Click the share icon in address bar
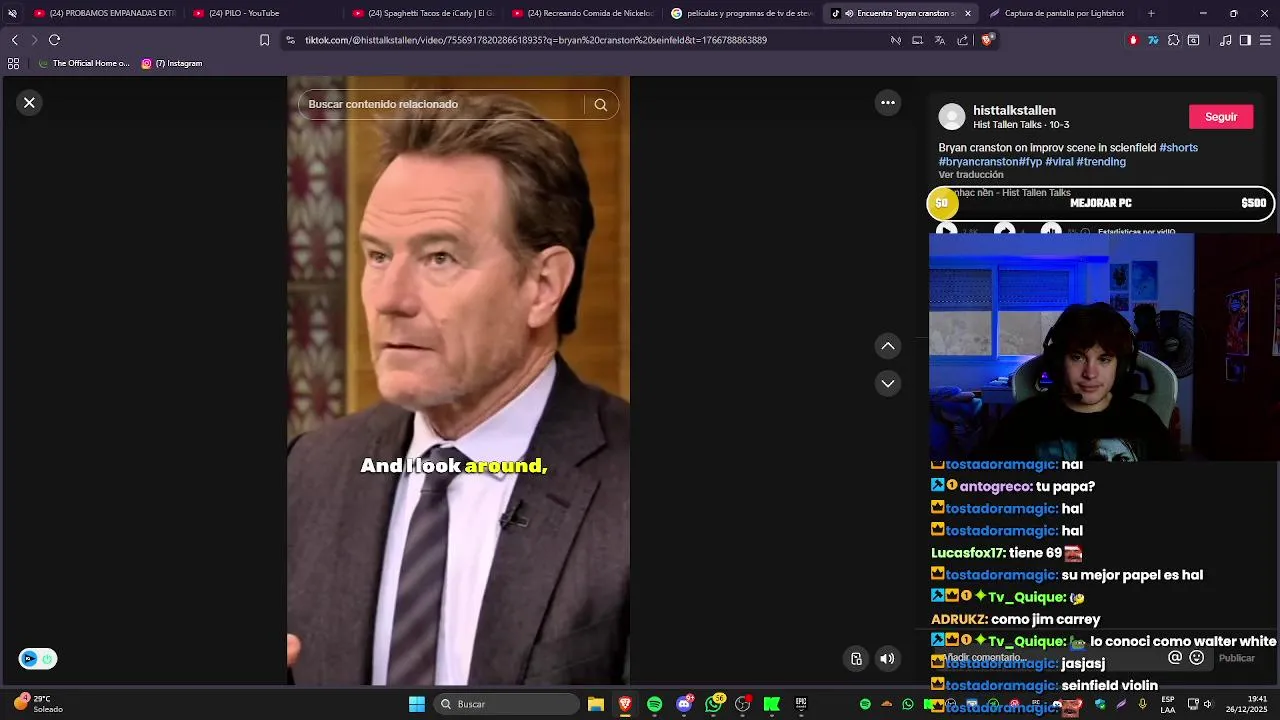1280x720 pixels. click(x=962, y=40)
